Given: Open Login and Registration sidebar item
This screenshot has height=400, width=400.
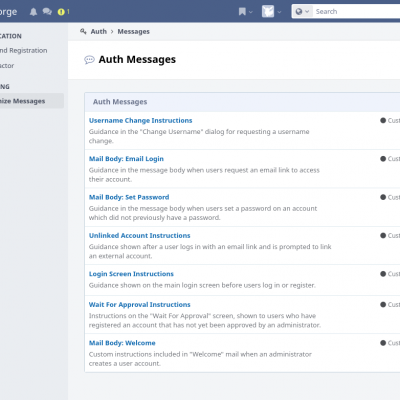Looking at the screenshot, I should (x=23, y=50).
